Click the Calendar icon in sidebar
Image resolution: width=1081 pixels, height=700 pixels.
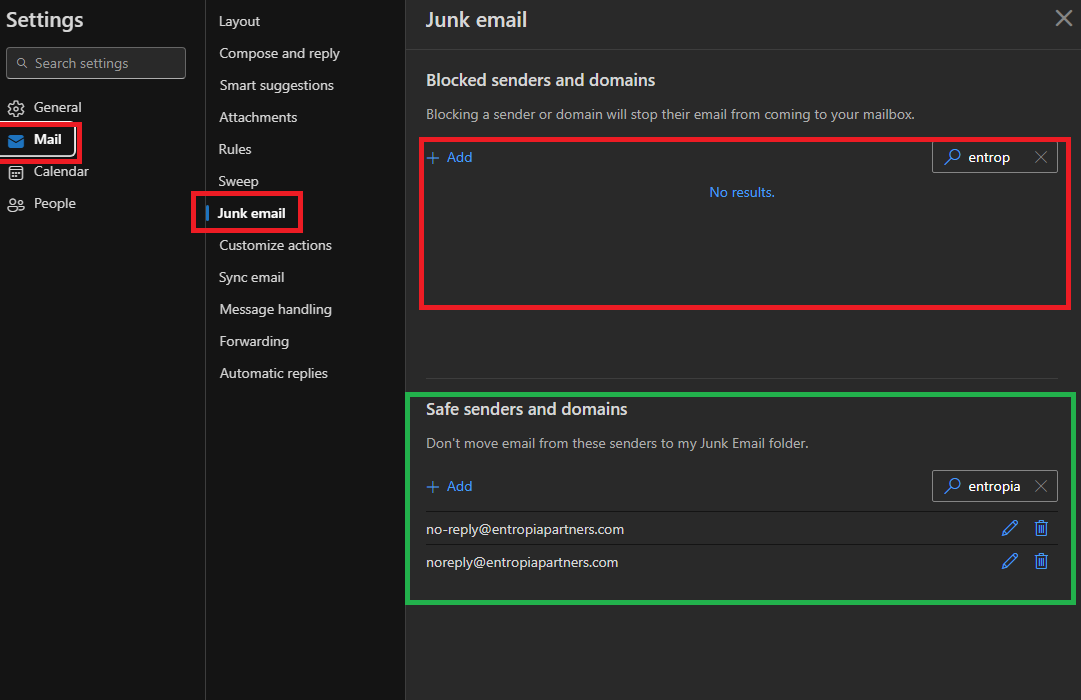[x=16, y=172]
